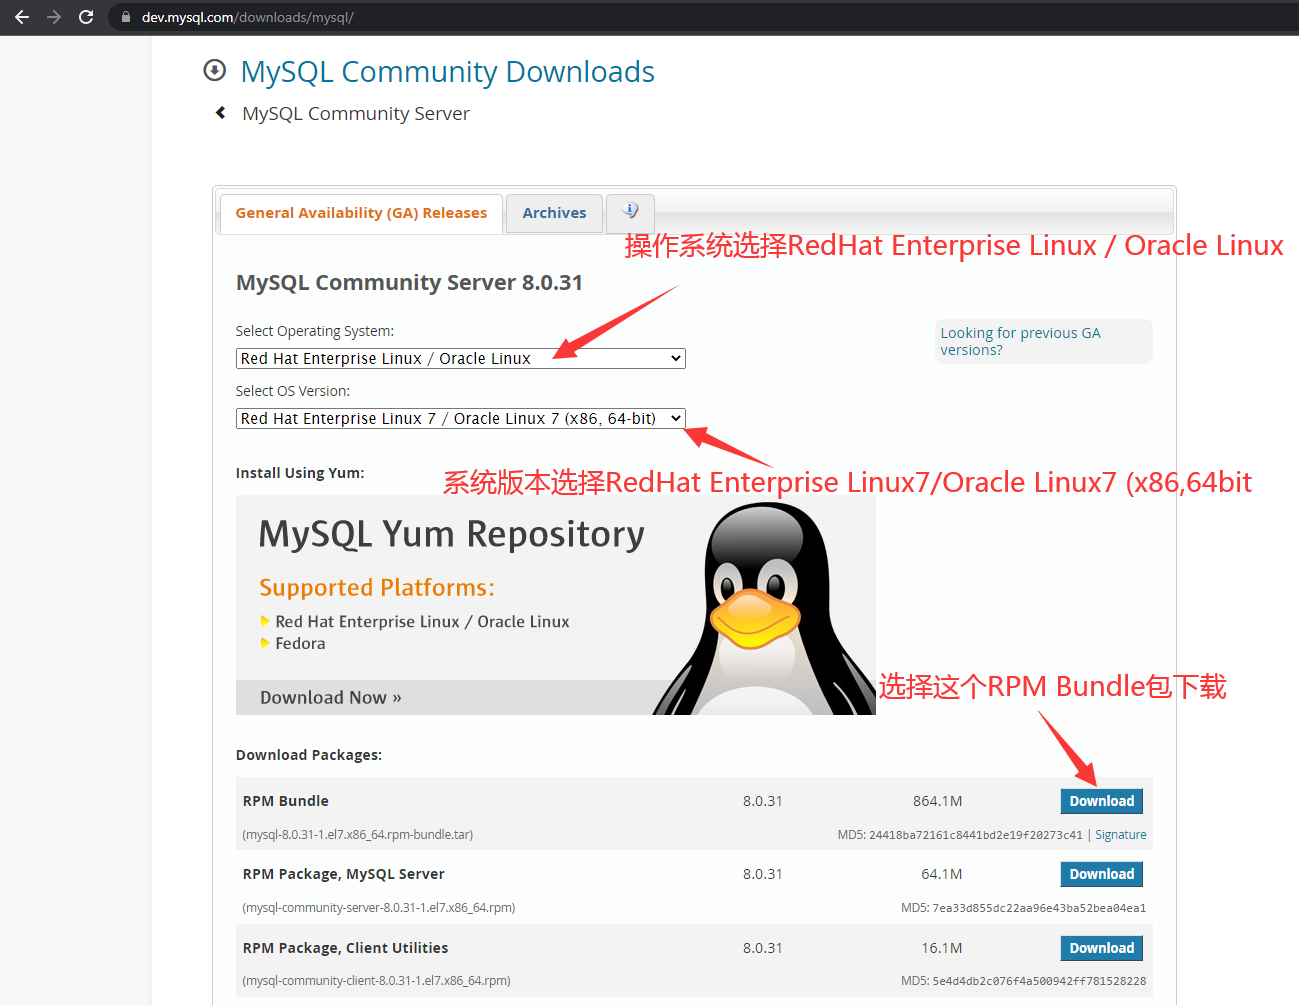Click the Download Packages label
Image resolution: width=1299 pixels, height=1005 pixels.
pyautogui.click(x=309, y=755)
